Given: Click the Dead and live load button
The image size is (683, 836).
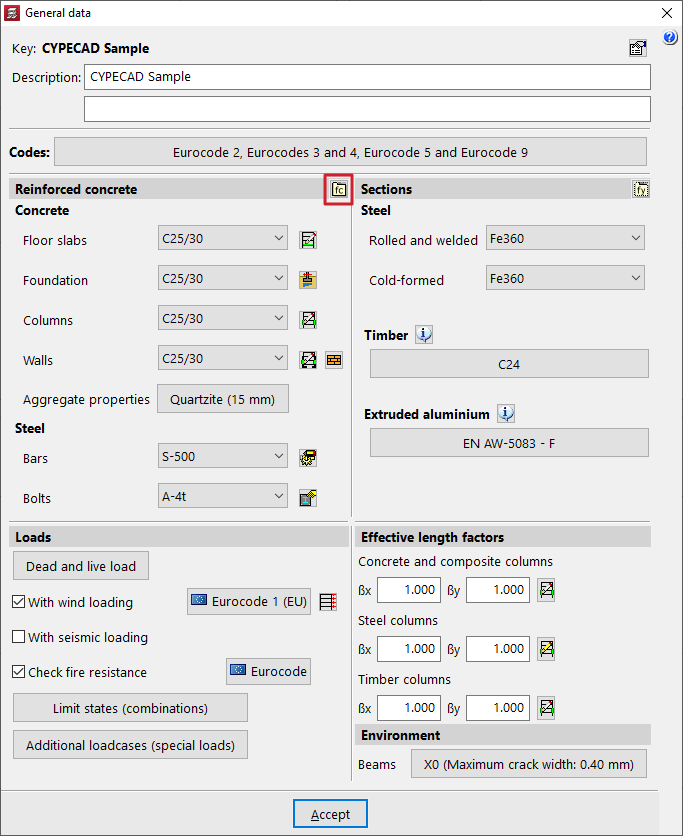Looking at the screenshot, I should (x=81, y=566).
